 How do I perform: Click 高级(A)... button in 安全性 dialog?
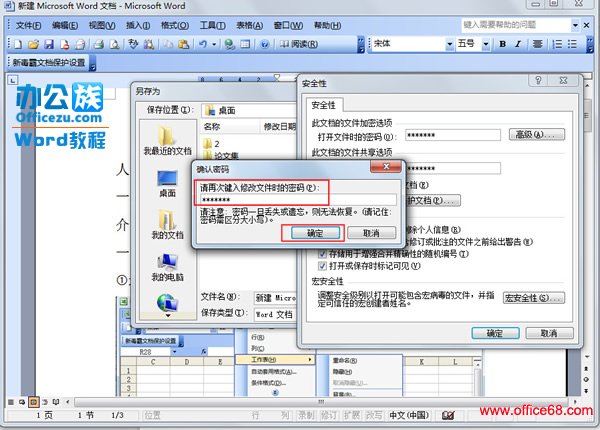coord(536,135)
